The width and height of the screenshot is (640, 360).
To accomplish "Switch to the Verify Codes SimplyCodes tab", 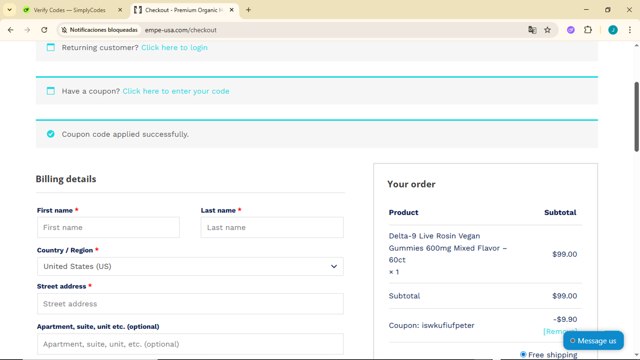I will click(69, 10).
